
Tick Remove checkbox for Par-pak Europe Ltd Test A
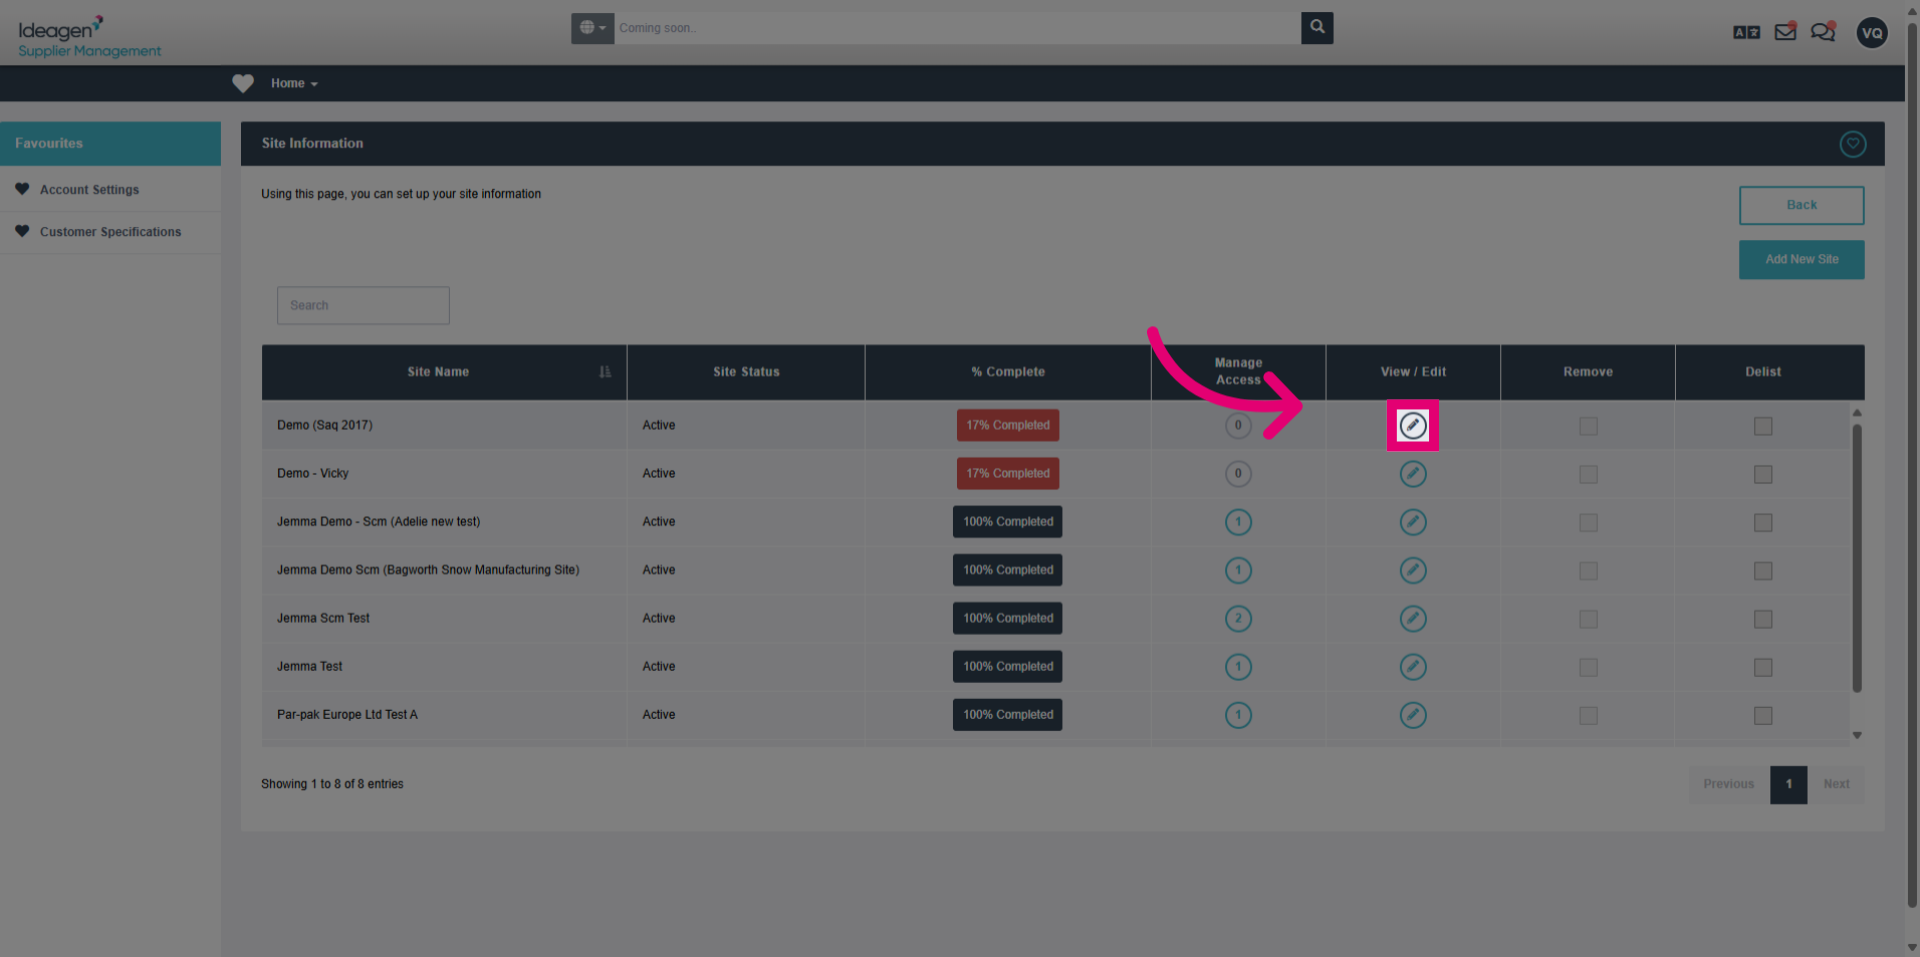(1588, 715)
